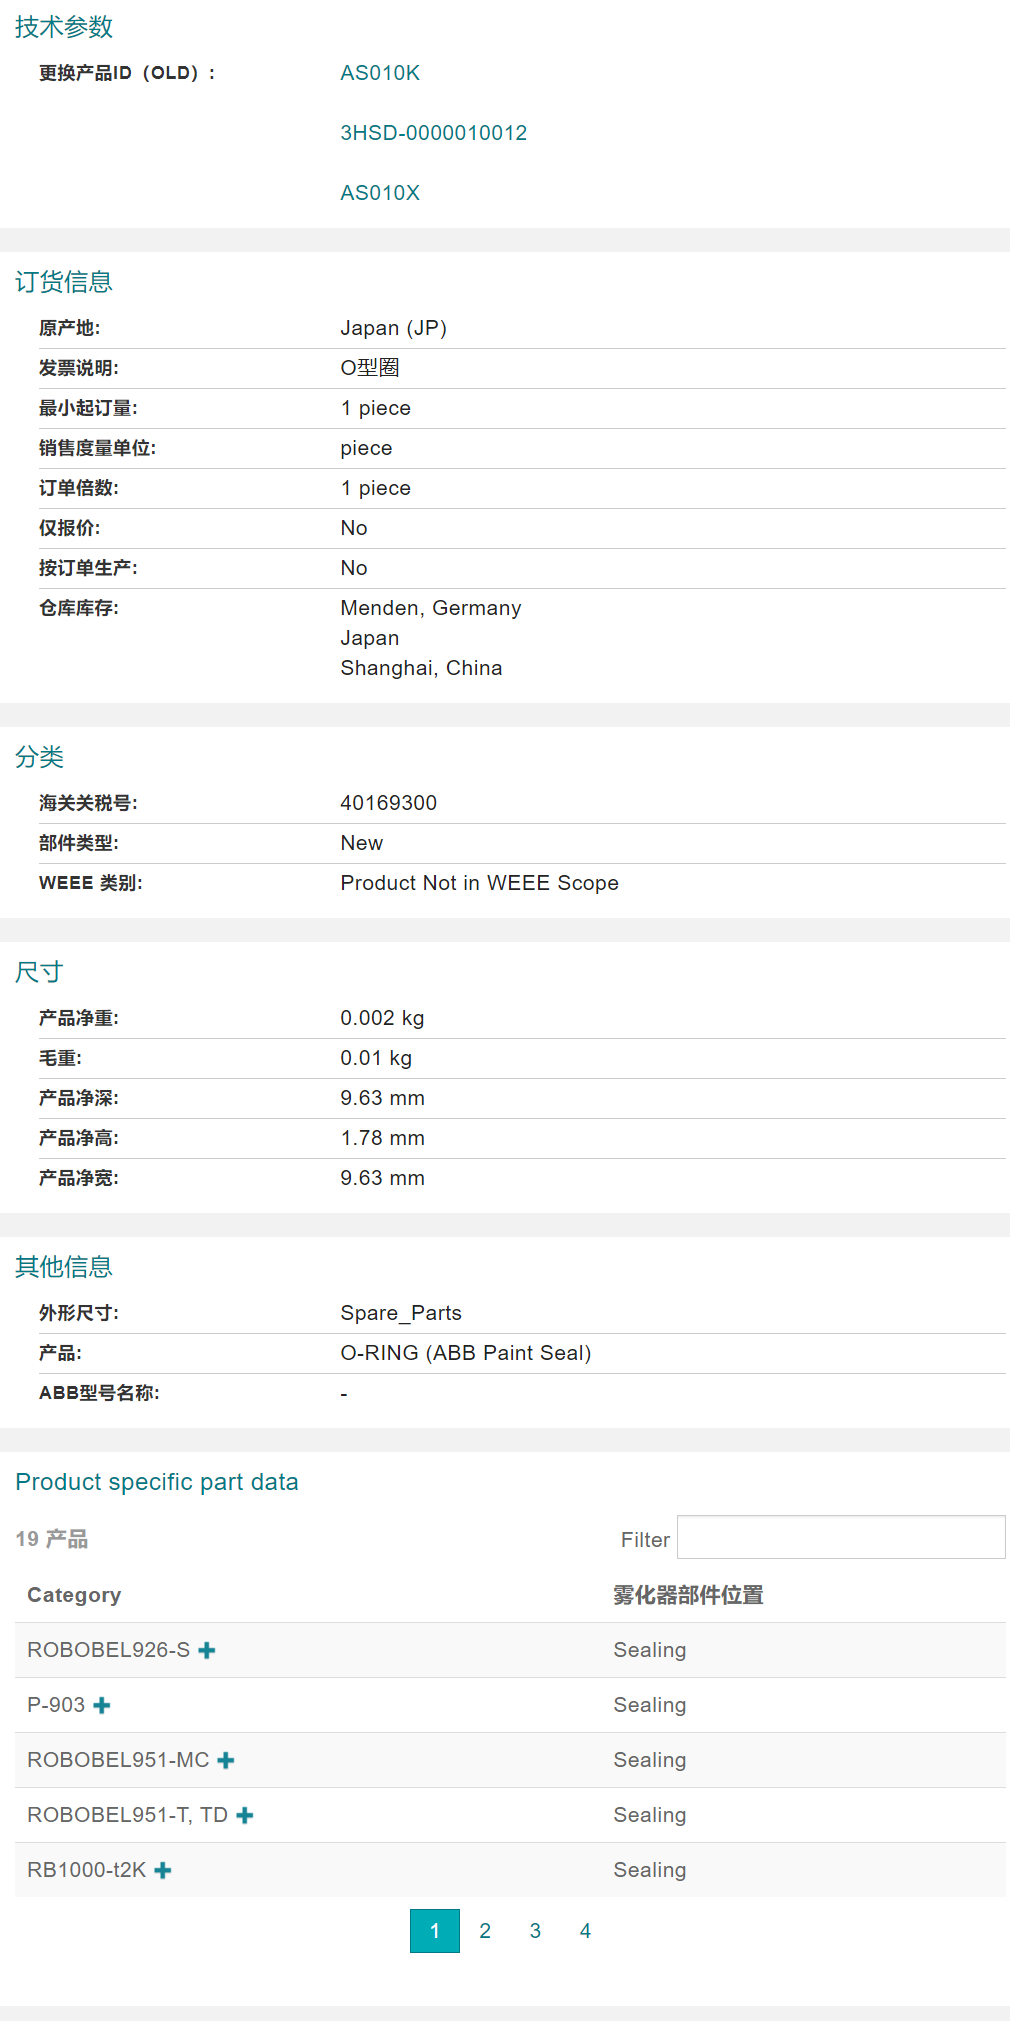This screenshot has width=1010, height=2021.
Task: Click the plus icon beside P-903
Action: 102,1705
